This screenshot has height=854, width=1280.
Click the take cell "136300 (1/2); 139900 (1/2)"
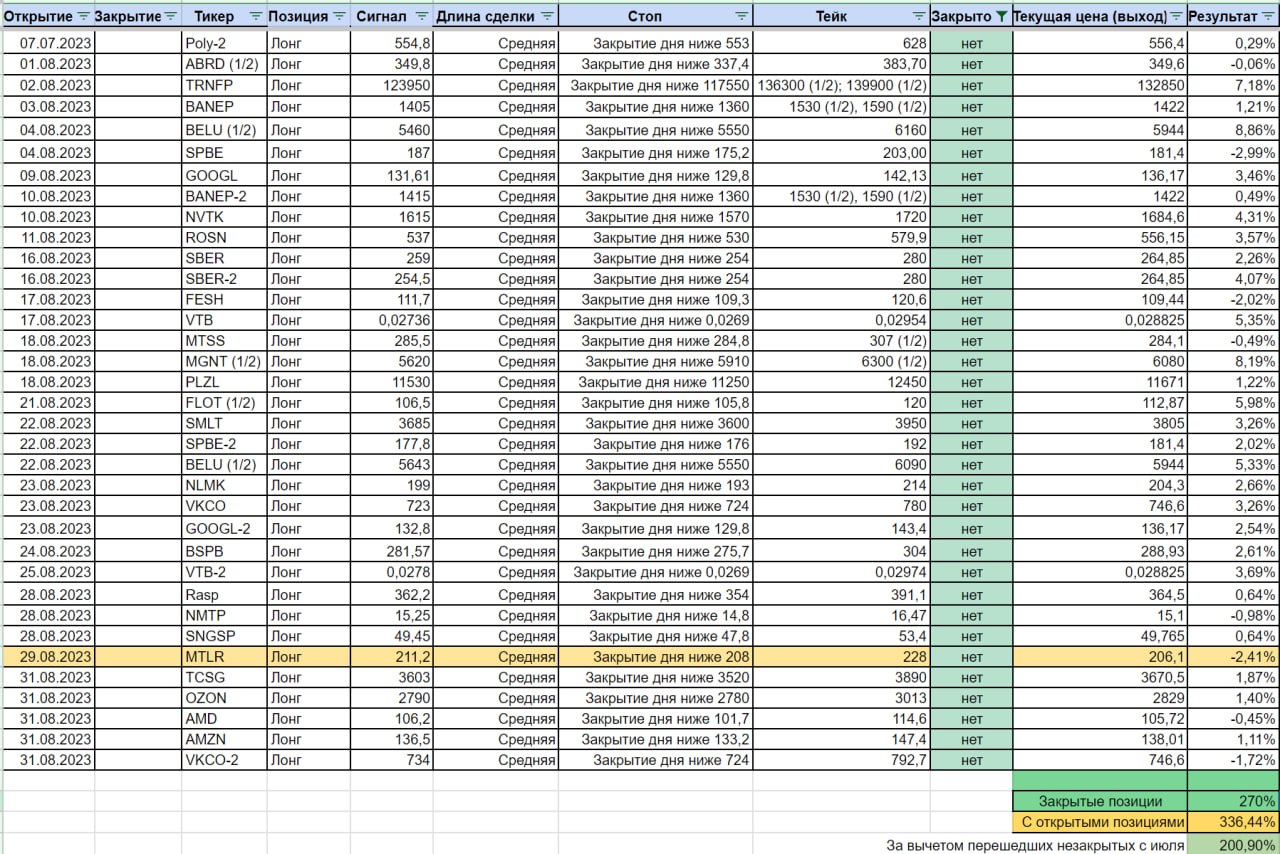(843, 85)
